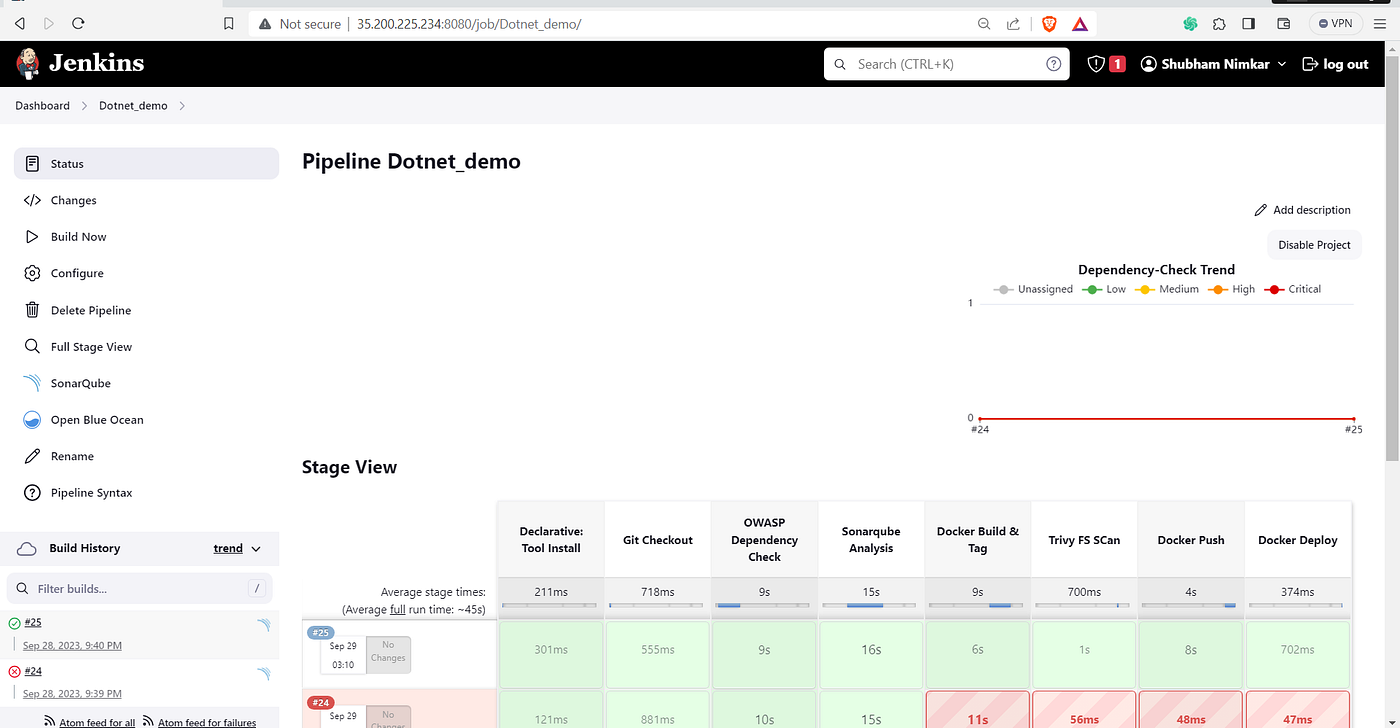Click the security warning shield icon
This screenshot has height=728, width=1400.
pyautogui.click(x=1095, y=62)
